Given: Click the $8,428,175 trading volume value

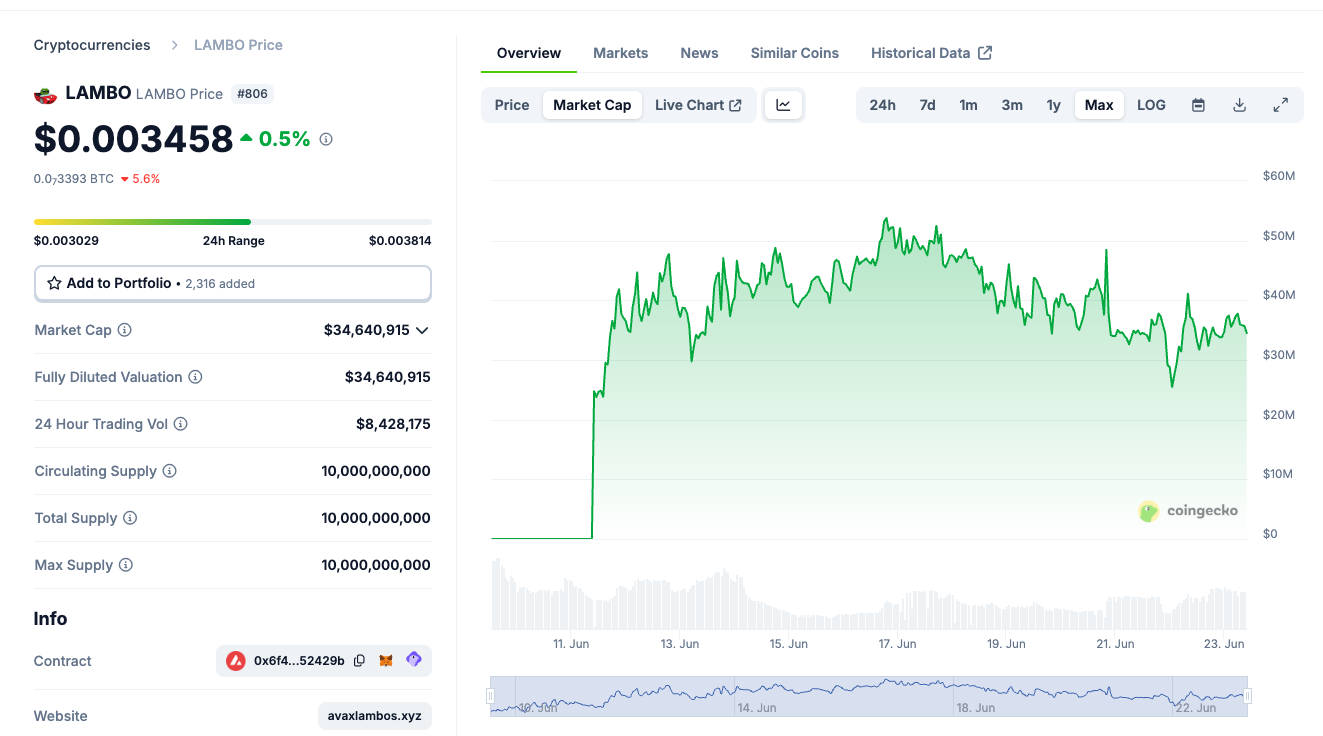Looking at the screenshot, I should coord(393,424).
